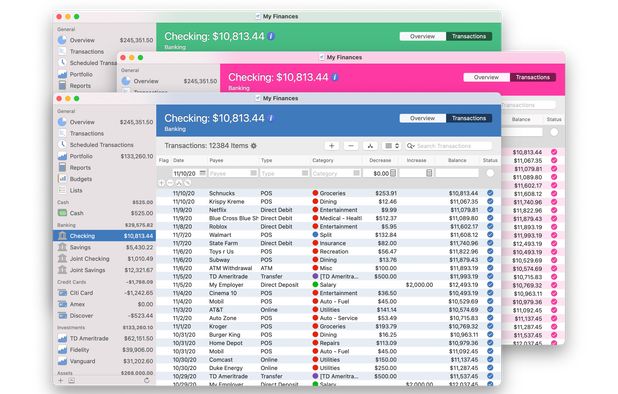This screenshot has height=394, width=618.
Task: Toggle the status circle in the new entry row
Action: (x=490, y=173)
